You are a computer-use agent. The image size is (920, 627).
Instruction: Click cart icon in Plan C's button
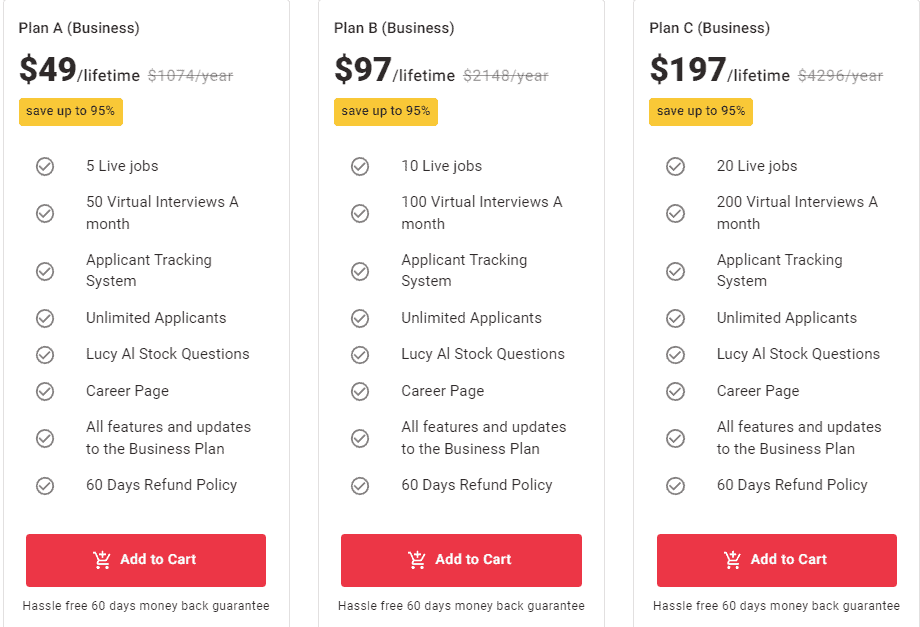coord(733,560)
